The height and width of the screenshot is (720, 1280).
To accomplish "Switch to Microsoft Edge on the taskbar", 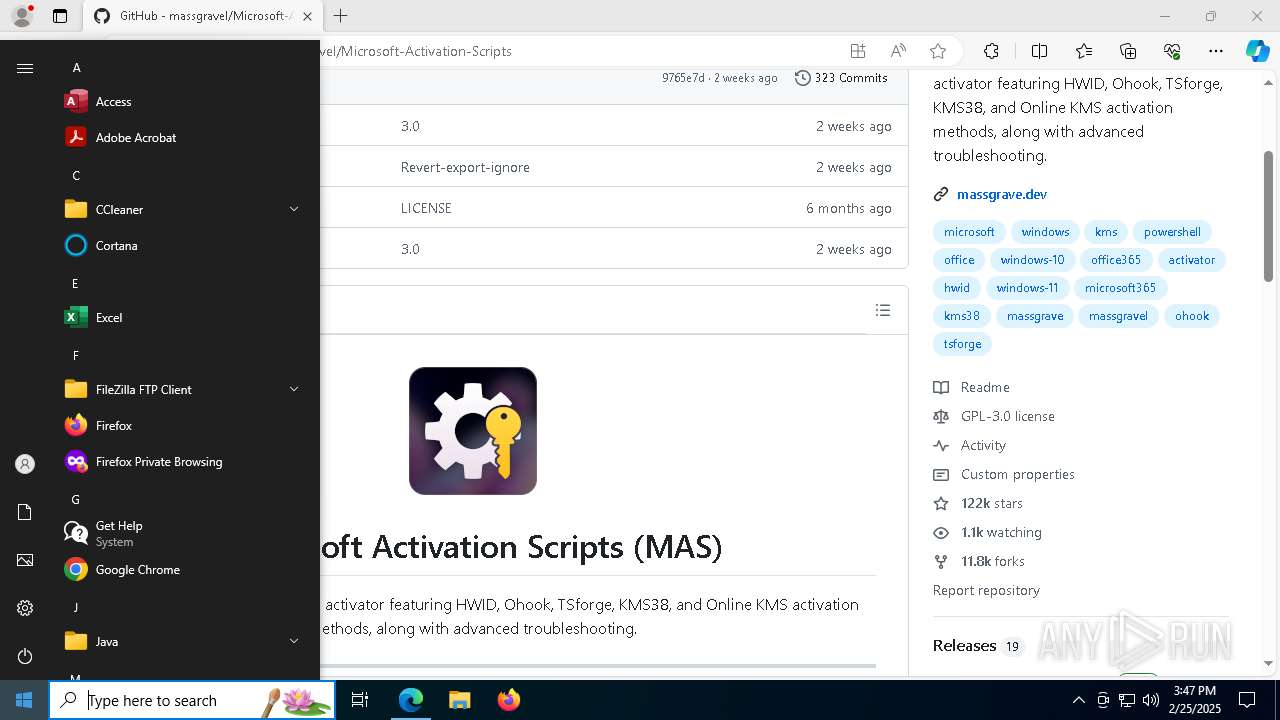I will 411,700.
